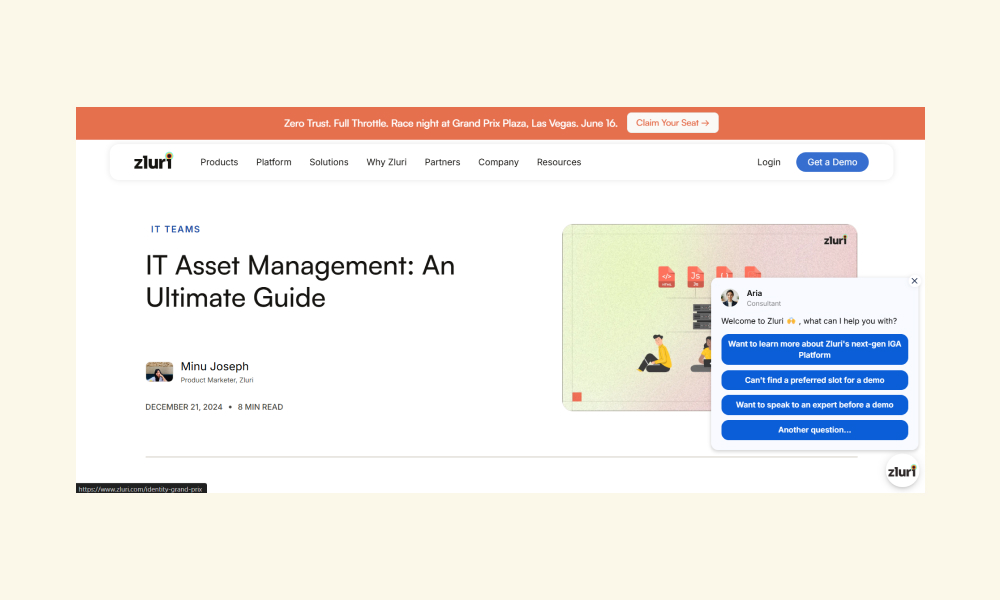Choose 'Can't find a preferred slot for a demo'
This screenshot has height=600, width=1000.
coord(814,380)
